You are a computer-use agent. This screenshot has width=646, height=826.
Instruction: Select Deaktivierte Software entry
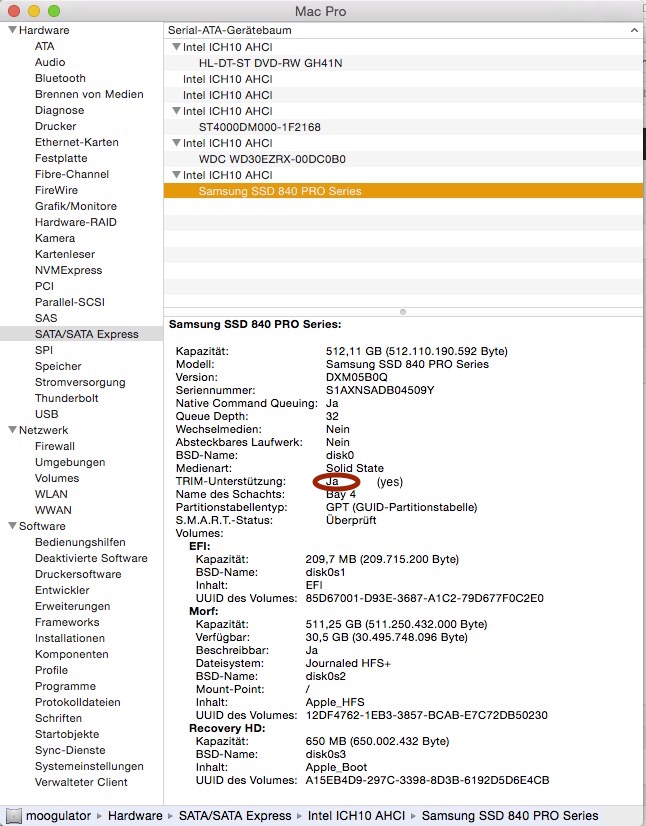pyautogui.click(x=91, y=558)
